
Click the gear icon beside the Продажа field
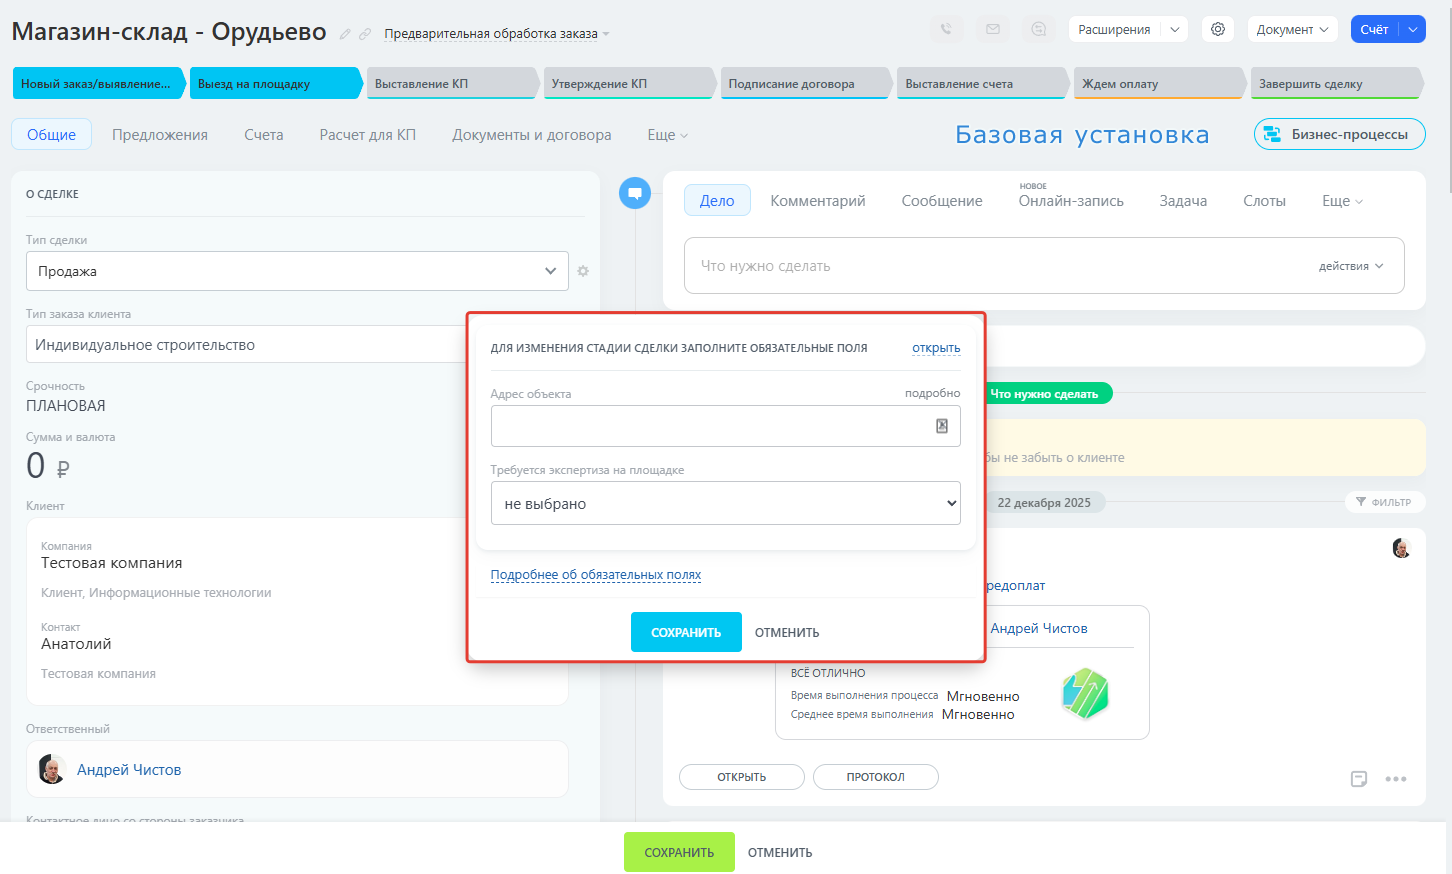[x=583, y=271]
